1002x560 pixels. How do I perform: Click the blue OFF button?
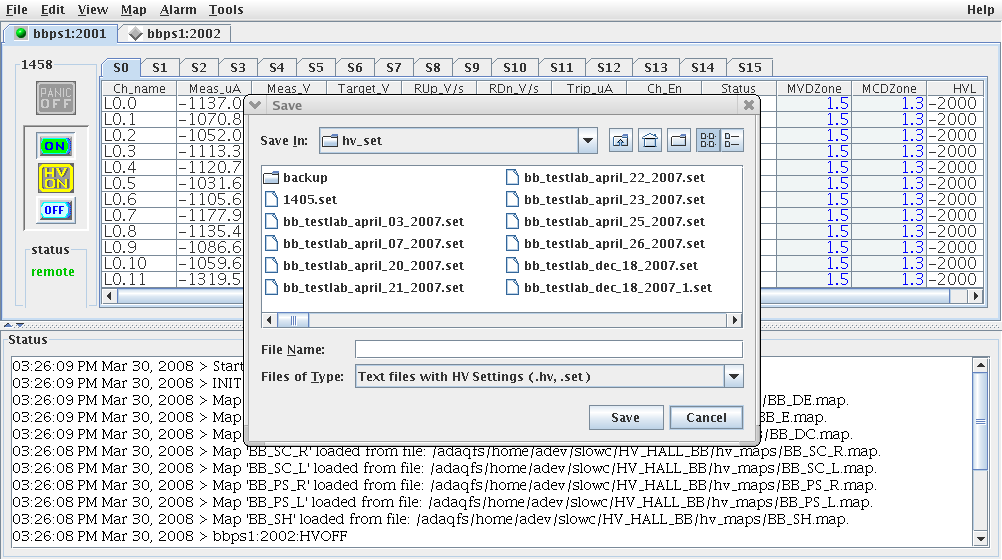click(x=55, y=210)
